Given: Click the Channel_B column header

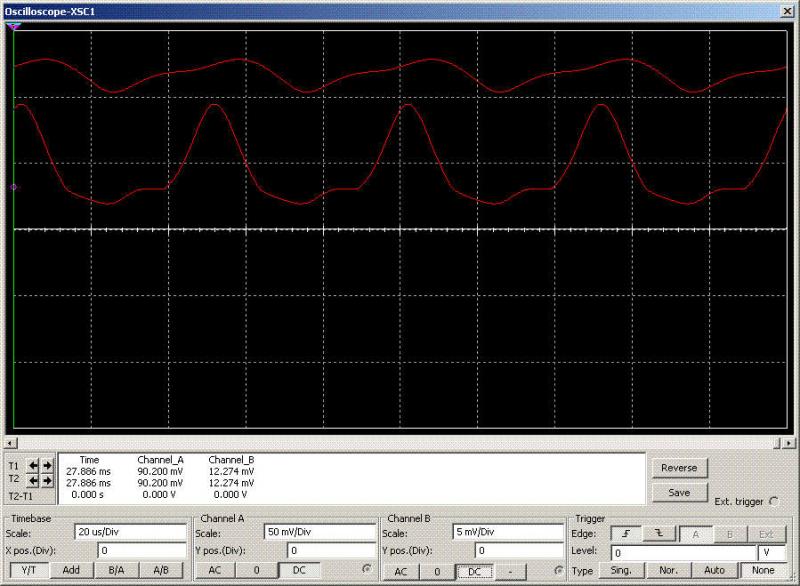Looking at the screenshot, I should (x=231, y=460).
